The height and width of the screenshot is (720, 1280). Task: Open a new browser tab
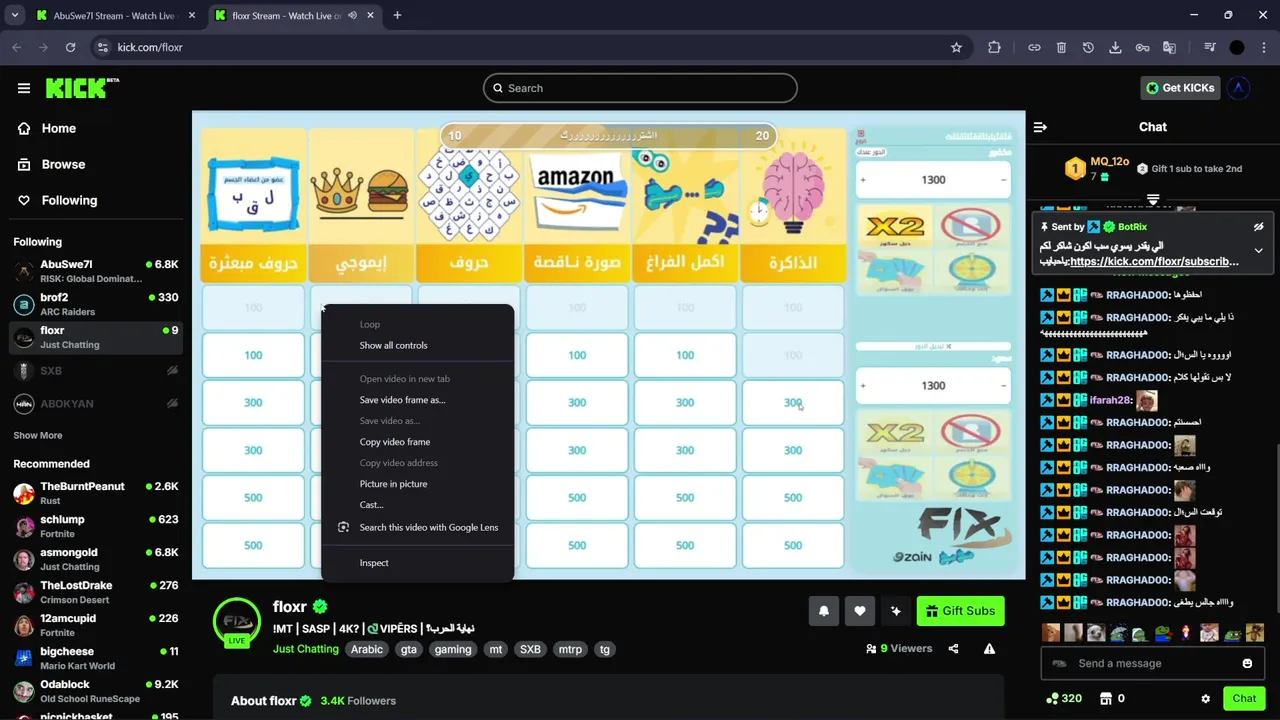click(397, 16)
